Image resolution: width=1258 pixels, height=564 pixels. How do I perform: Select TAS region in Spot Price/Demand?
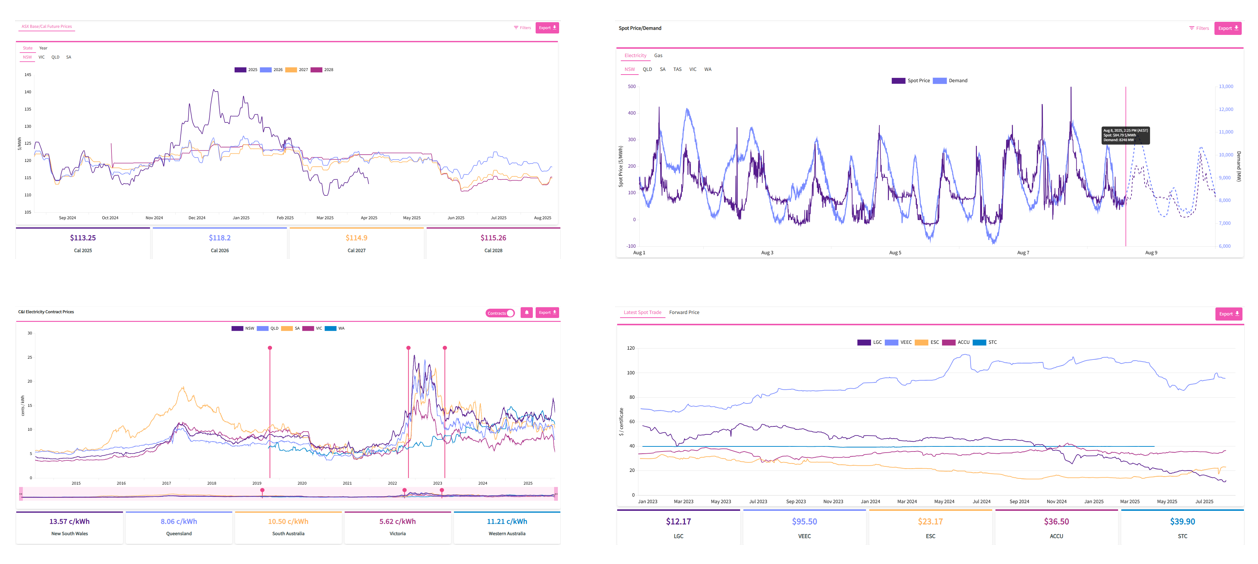pos(677,70)
